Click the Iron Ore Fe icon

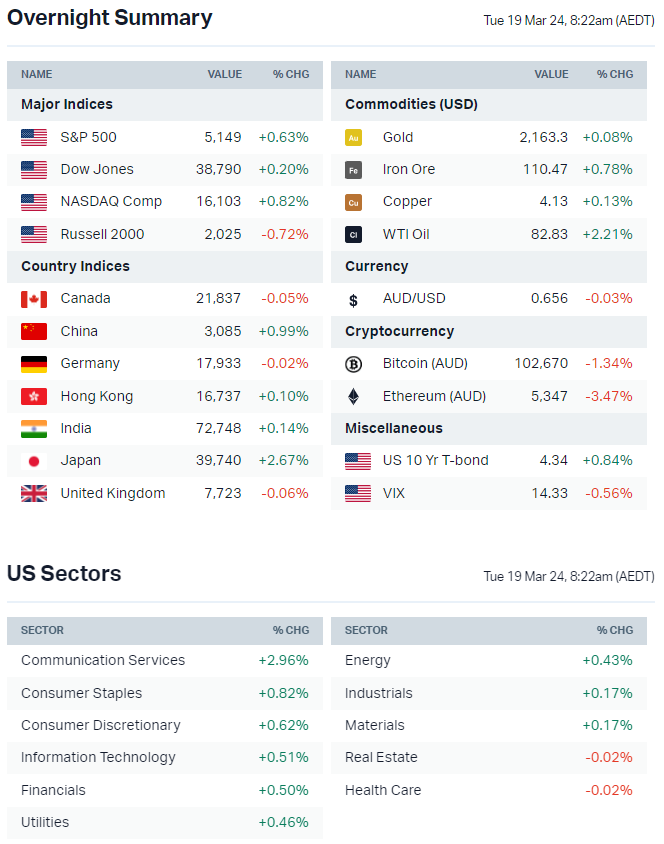[x=353, y=170]
